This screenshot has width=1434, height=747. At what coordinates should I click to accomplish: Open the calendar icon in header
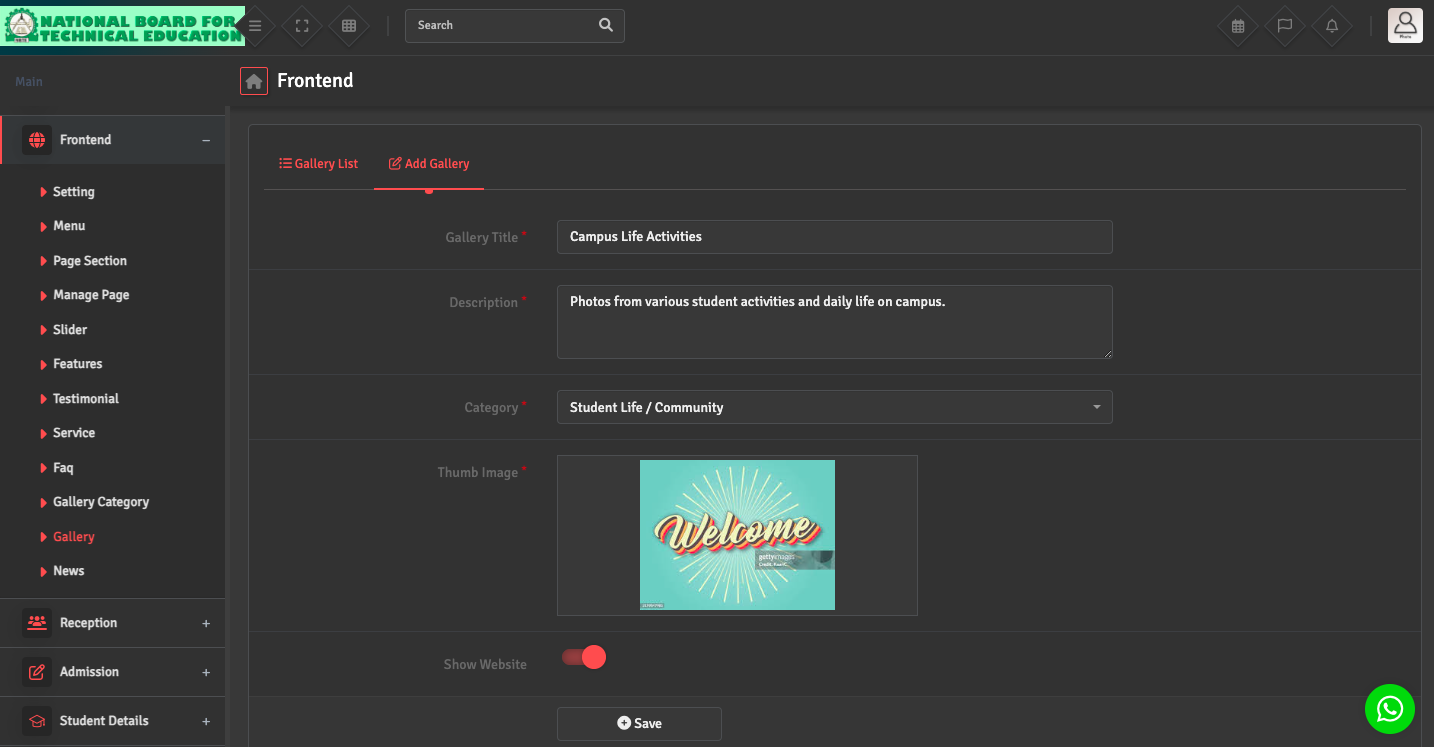coord(1238,26)
